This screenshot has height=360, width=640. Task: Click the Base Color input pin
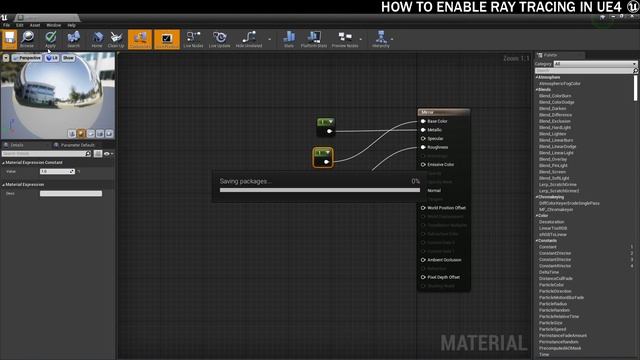(x=423, y=121)
